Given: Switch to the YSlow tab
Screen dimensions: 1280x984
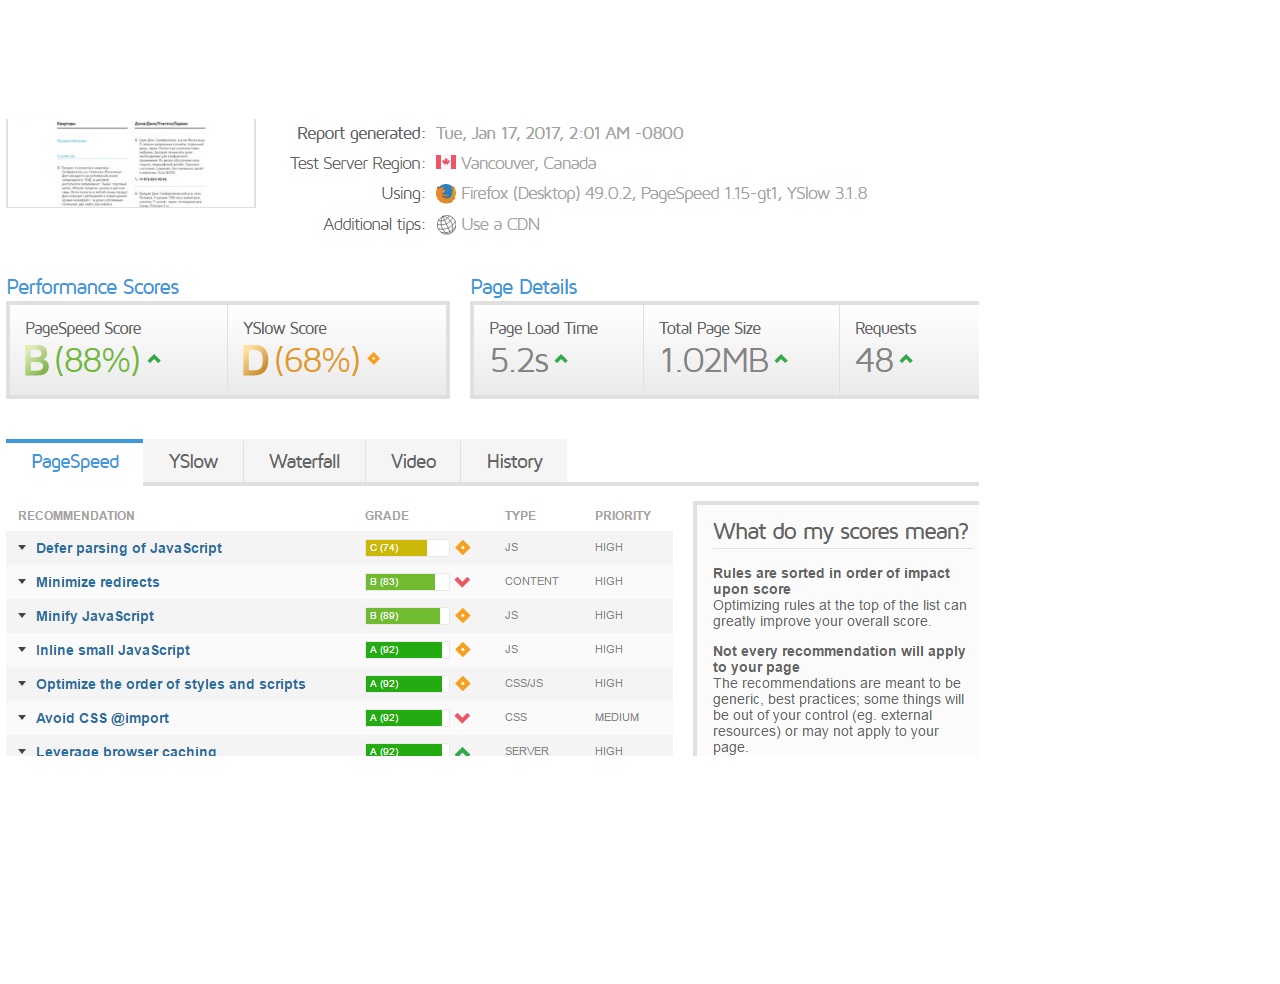Looking at the screenshot, I should coord(193,462).
